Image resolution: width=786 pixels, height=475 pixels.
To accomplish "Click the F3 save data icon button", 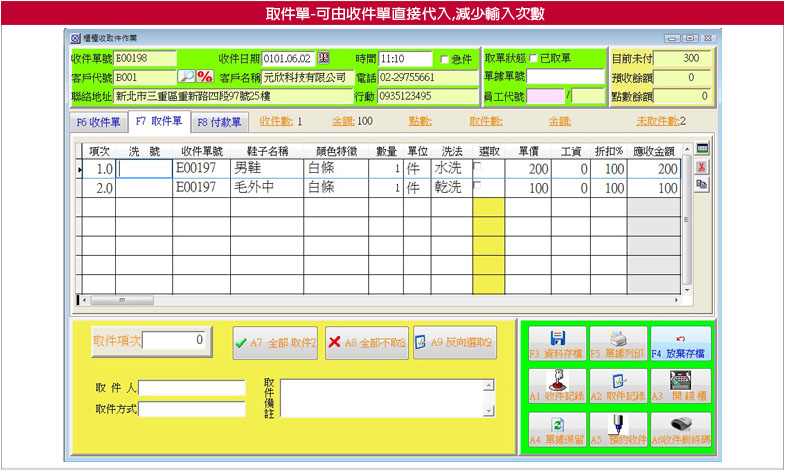I will (557, 342).
